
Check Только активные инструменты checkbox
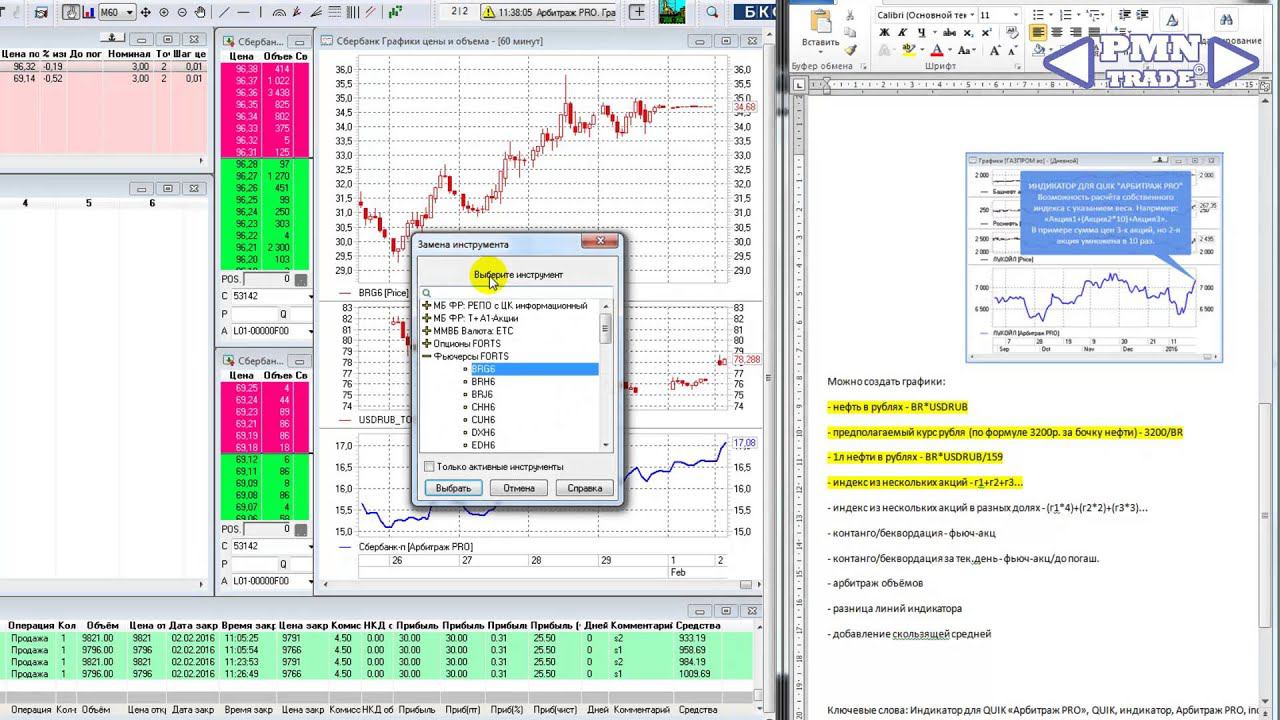click(429, 466)
